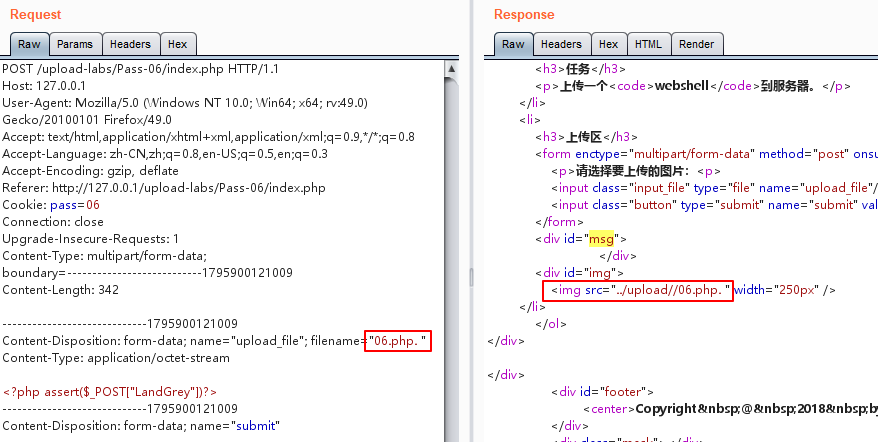This screenshot has width=878, height=442.
Task: Click the name="submit" Content-Disposition line
Action: click(x=141, y=426)
